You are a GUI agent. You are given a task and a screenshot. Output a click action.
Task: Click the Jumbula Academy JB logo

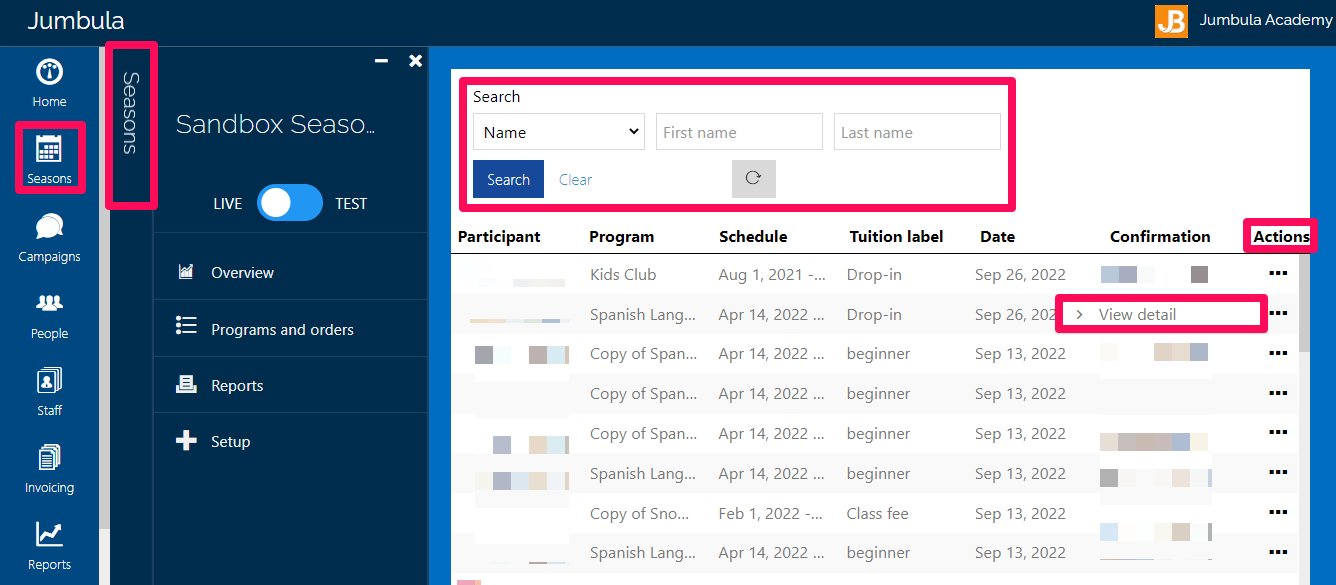(x=1171, y=21)
